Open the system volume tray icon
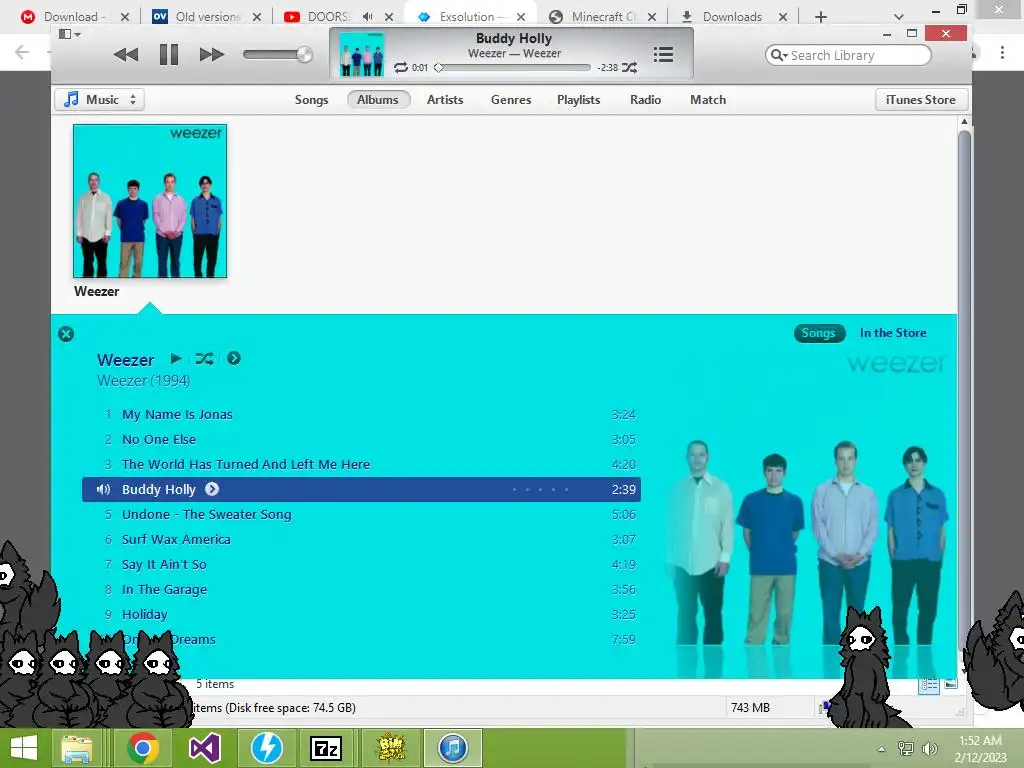This screenshot has width=1024, height=768. [x=929, y=749]
